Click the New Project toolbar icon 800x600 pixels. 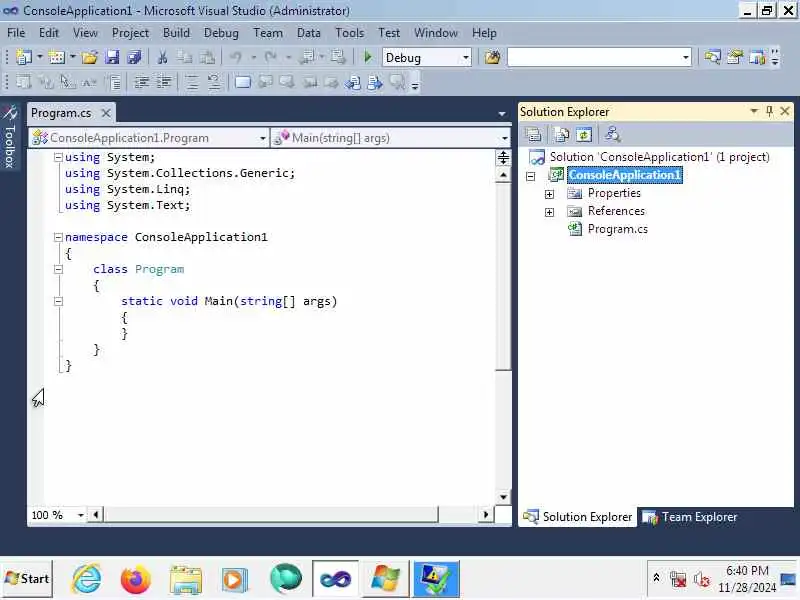coord(23,57)
